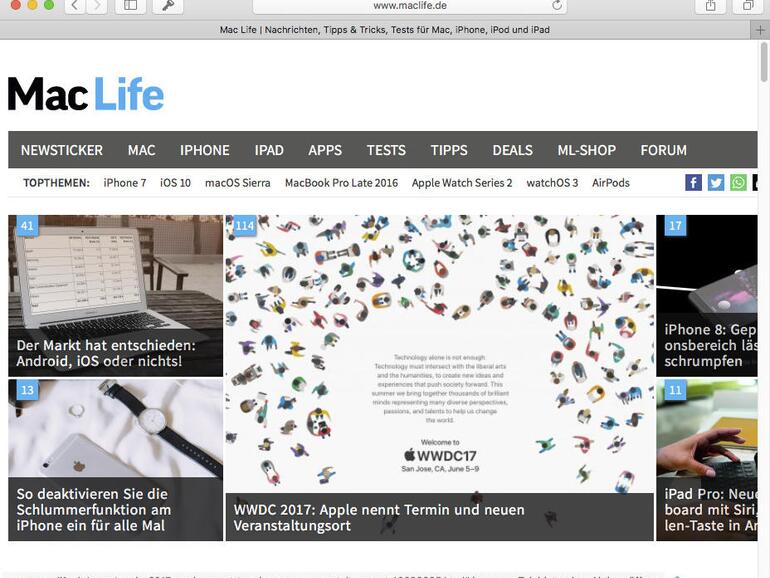
Task: Click the page's vertical scrollbar thumb
Action: [x=764, y=62]
